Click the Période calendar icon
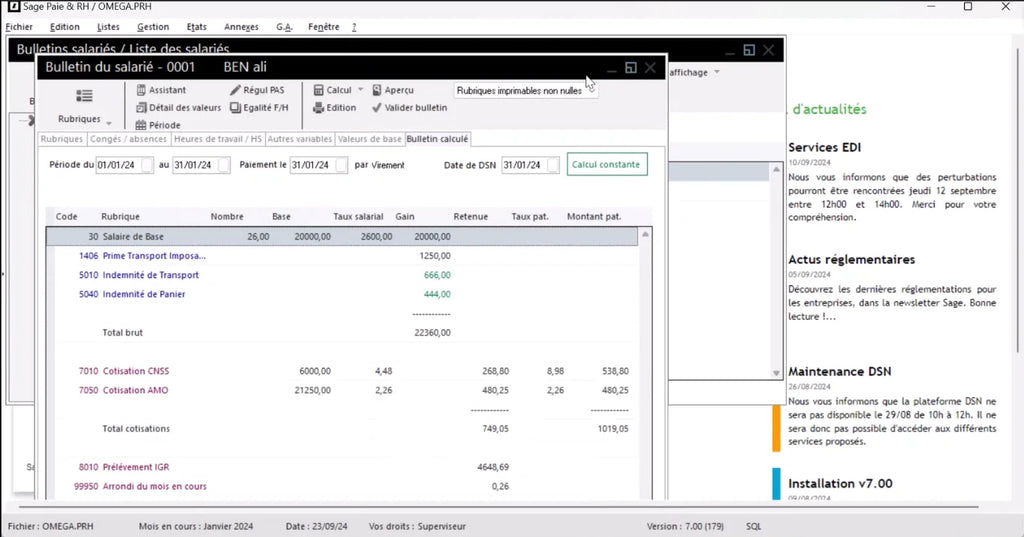 pos(142,125)
